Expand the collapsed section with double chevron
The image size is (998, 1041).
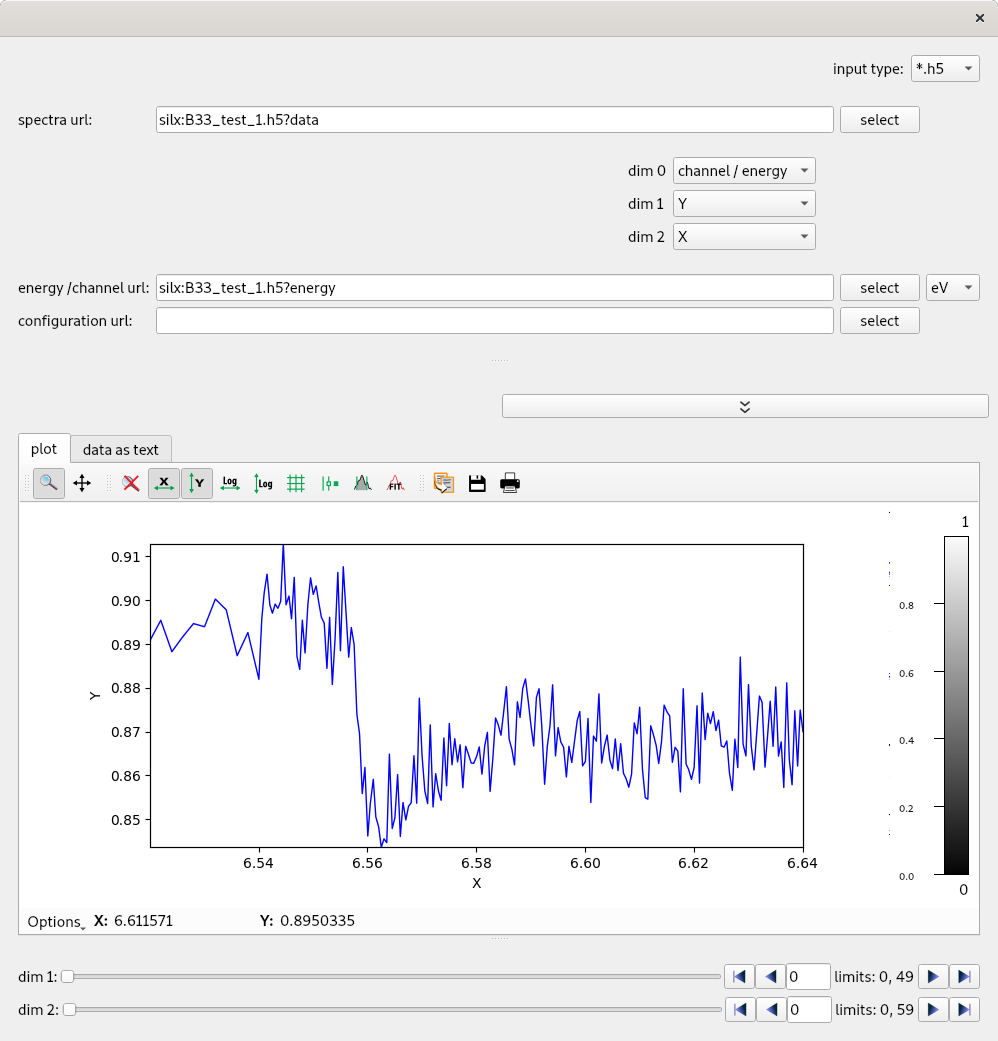pyautogui.click(x=745, y=406)
